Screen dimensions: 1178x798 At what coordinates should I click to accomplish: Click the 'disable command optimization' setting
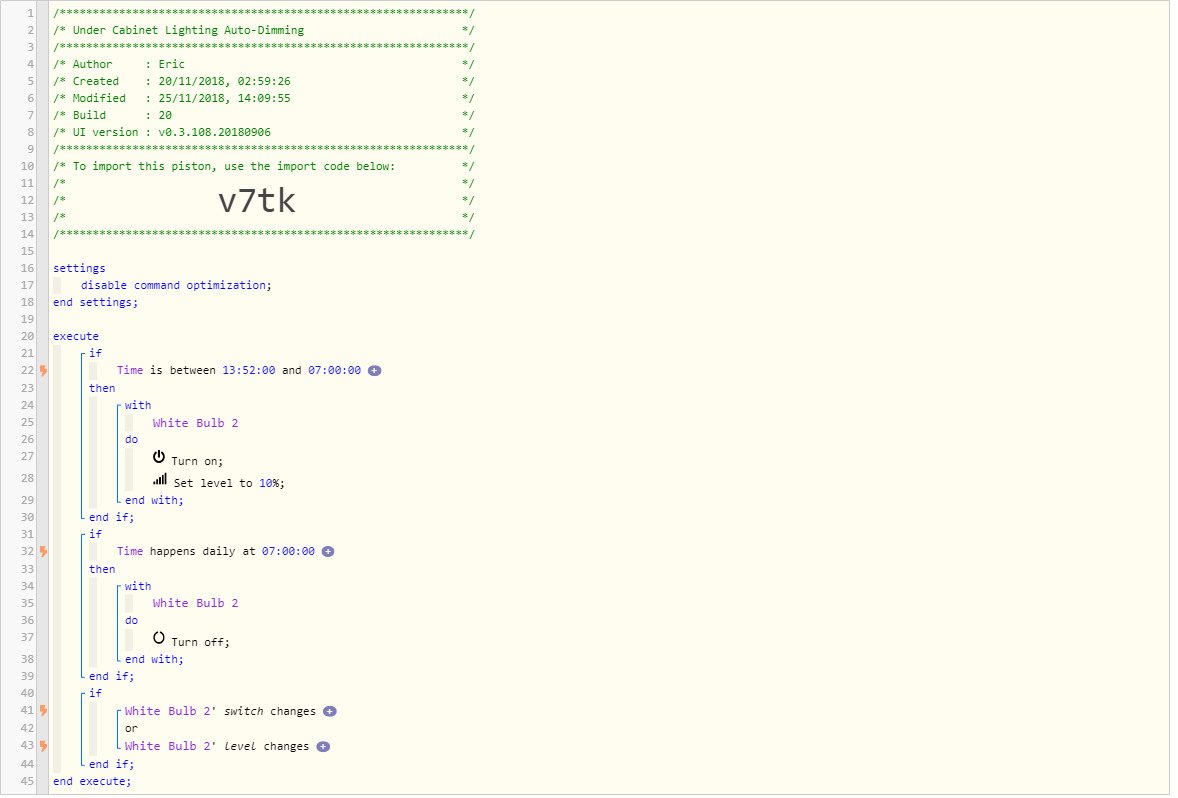coord(176,286)
